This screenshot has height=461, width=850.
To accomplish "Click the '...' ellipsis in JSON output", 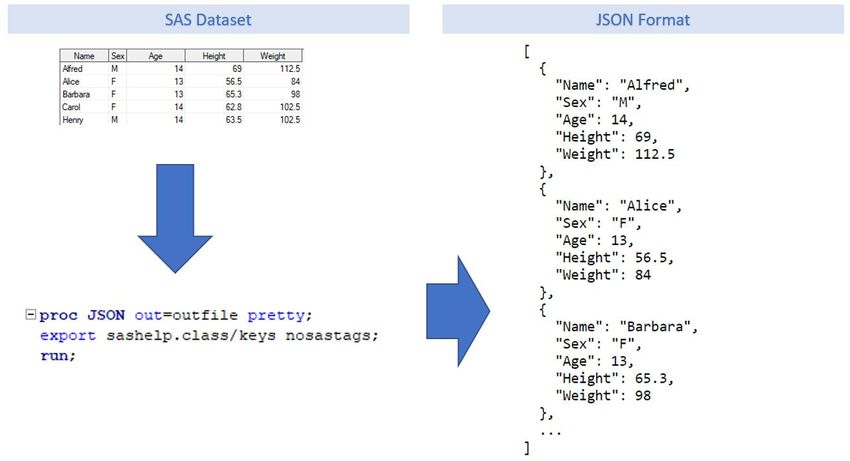I will click(551, 433).
